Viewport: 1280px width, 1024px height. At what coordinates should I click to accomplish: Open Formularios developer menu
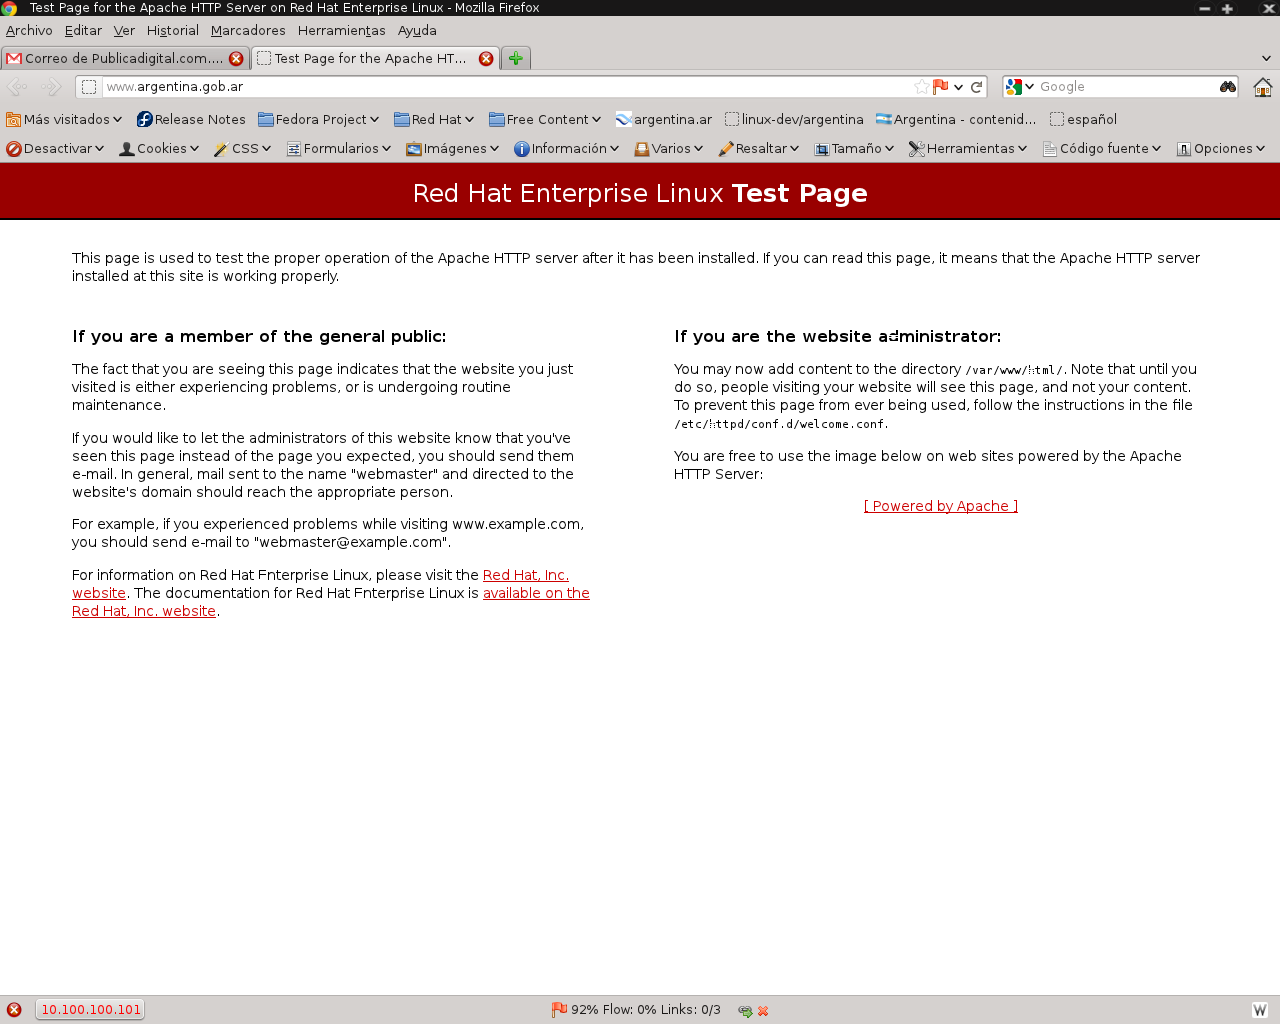[338, 148]
